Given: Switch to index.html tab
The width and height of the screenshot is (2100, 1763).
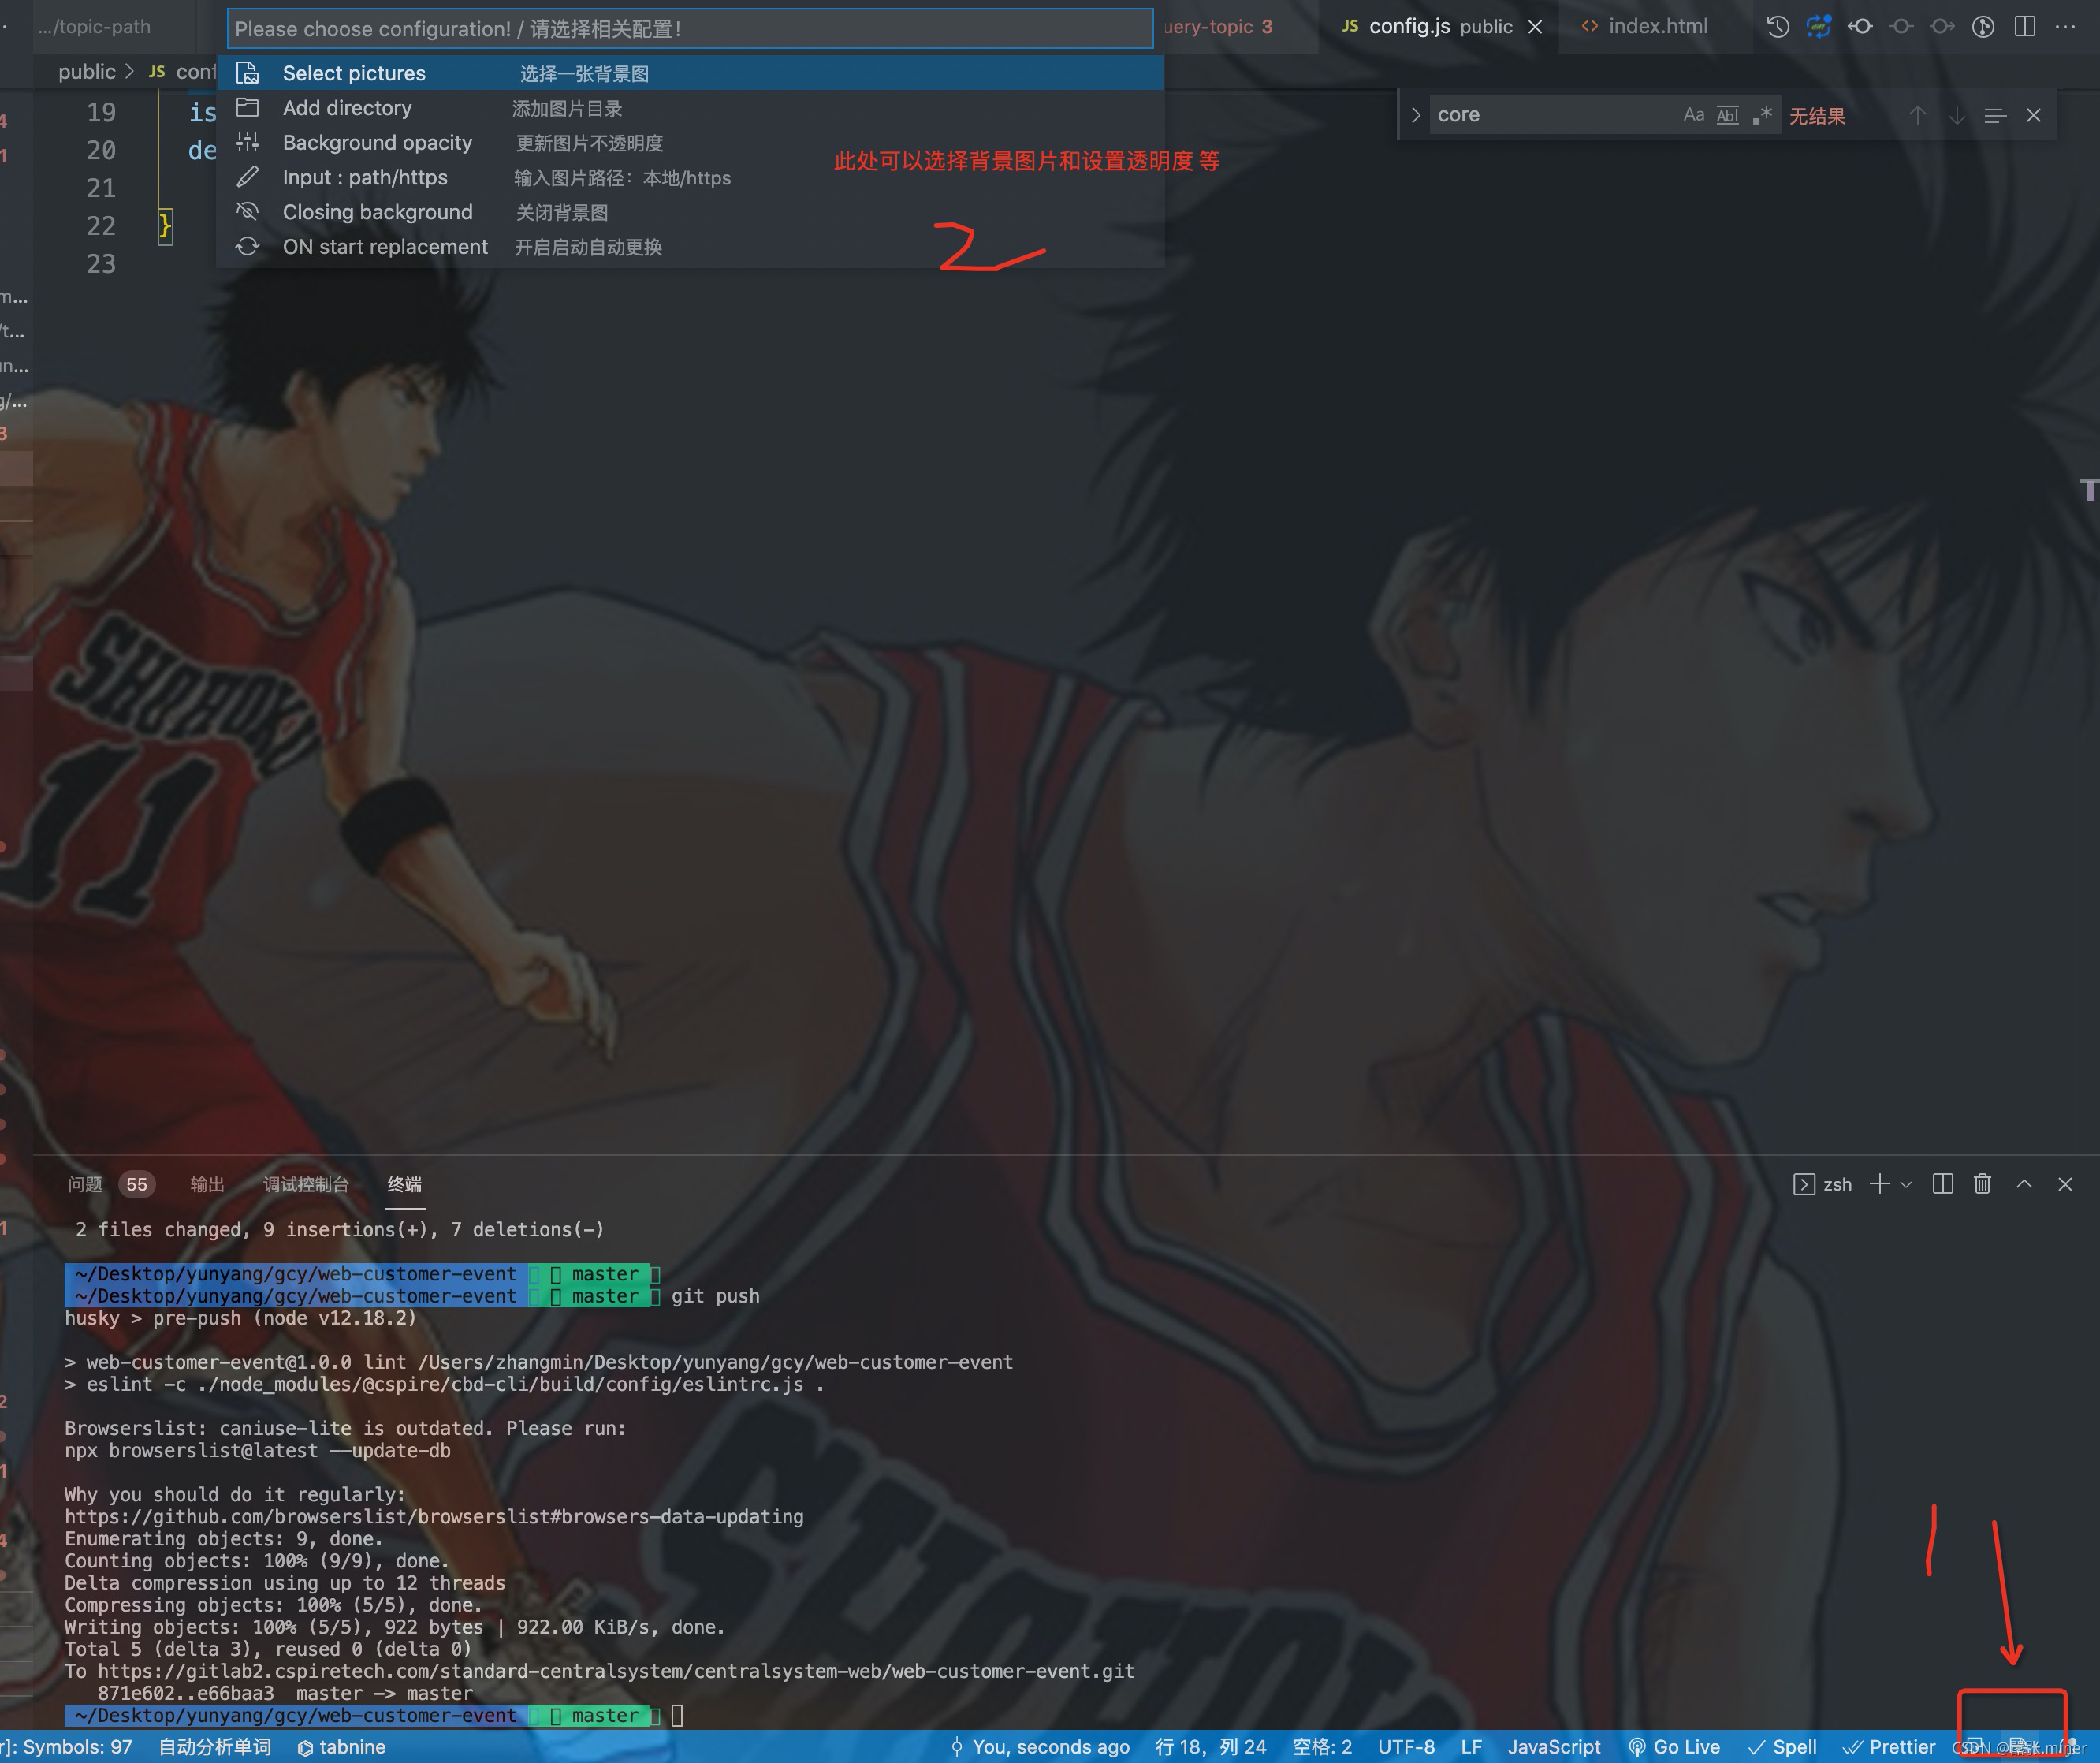Looking at the screenshot, I should (x=1656, y=27).
